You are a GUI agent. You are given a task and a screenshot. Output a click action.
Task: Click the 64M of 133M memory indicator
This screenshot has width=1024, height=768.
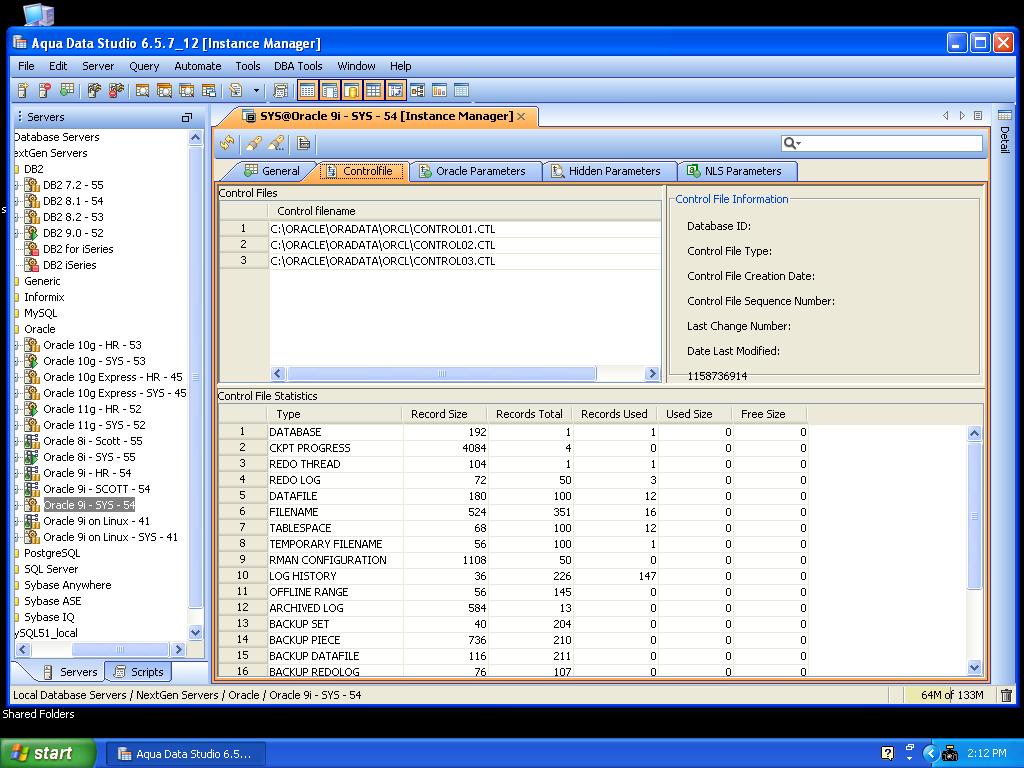tap(952, 695)
